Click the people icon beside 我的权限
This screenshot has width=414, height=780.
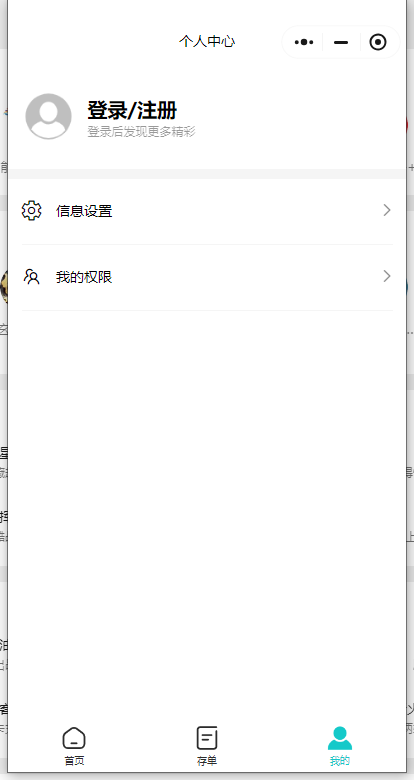[x=32, y=277]
